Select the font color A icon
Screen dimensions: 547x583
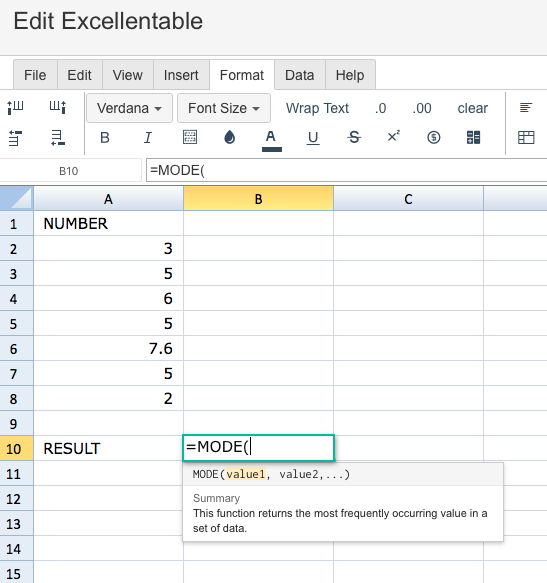271,140
